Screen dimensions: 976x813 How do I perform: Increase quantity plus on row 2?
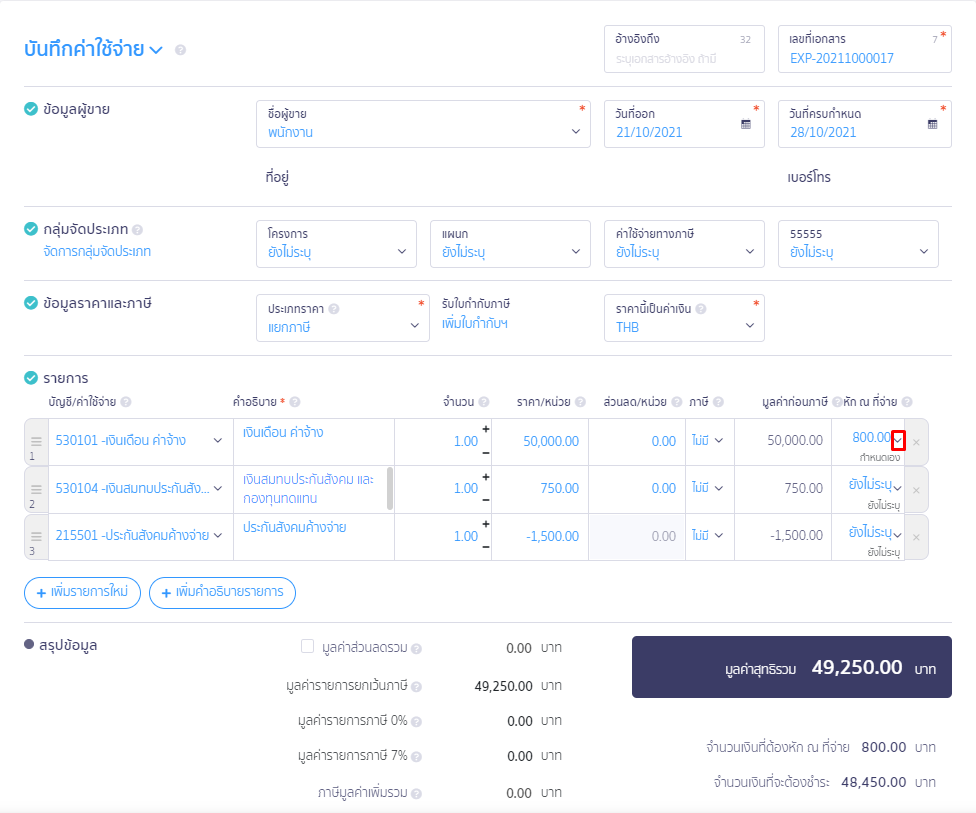[486, 477]
